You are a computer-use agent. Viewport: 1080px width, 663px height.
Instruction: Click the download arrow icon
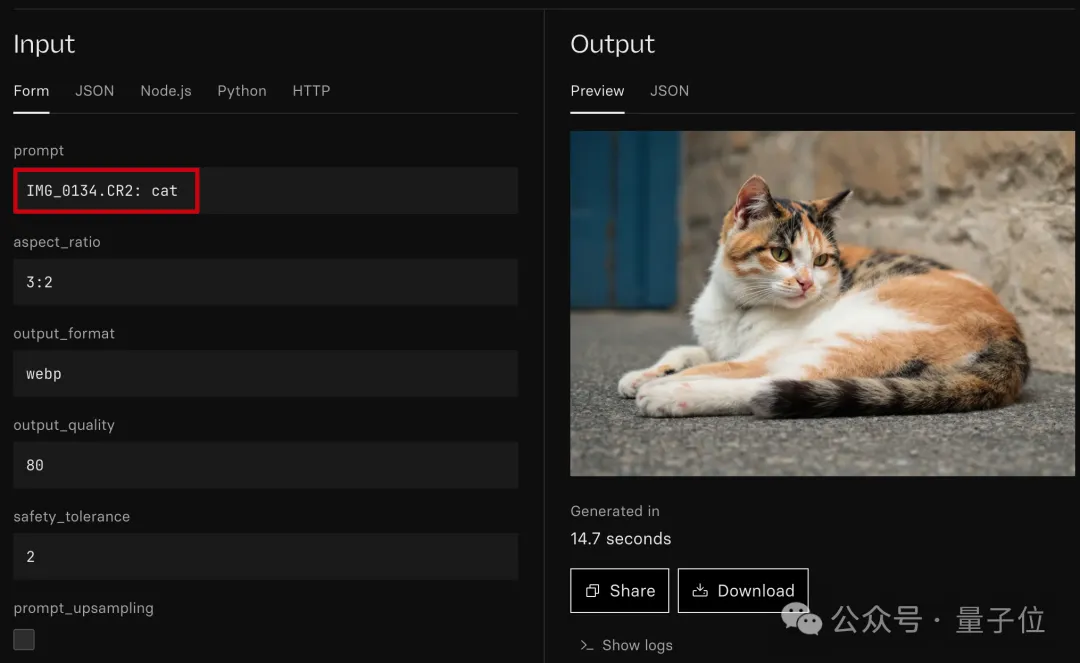click(x=700, y=591)
